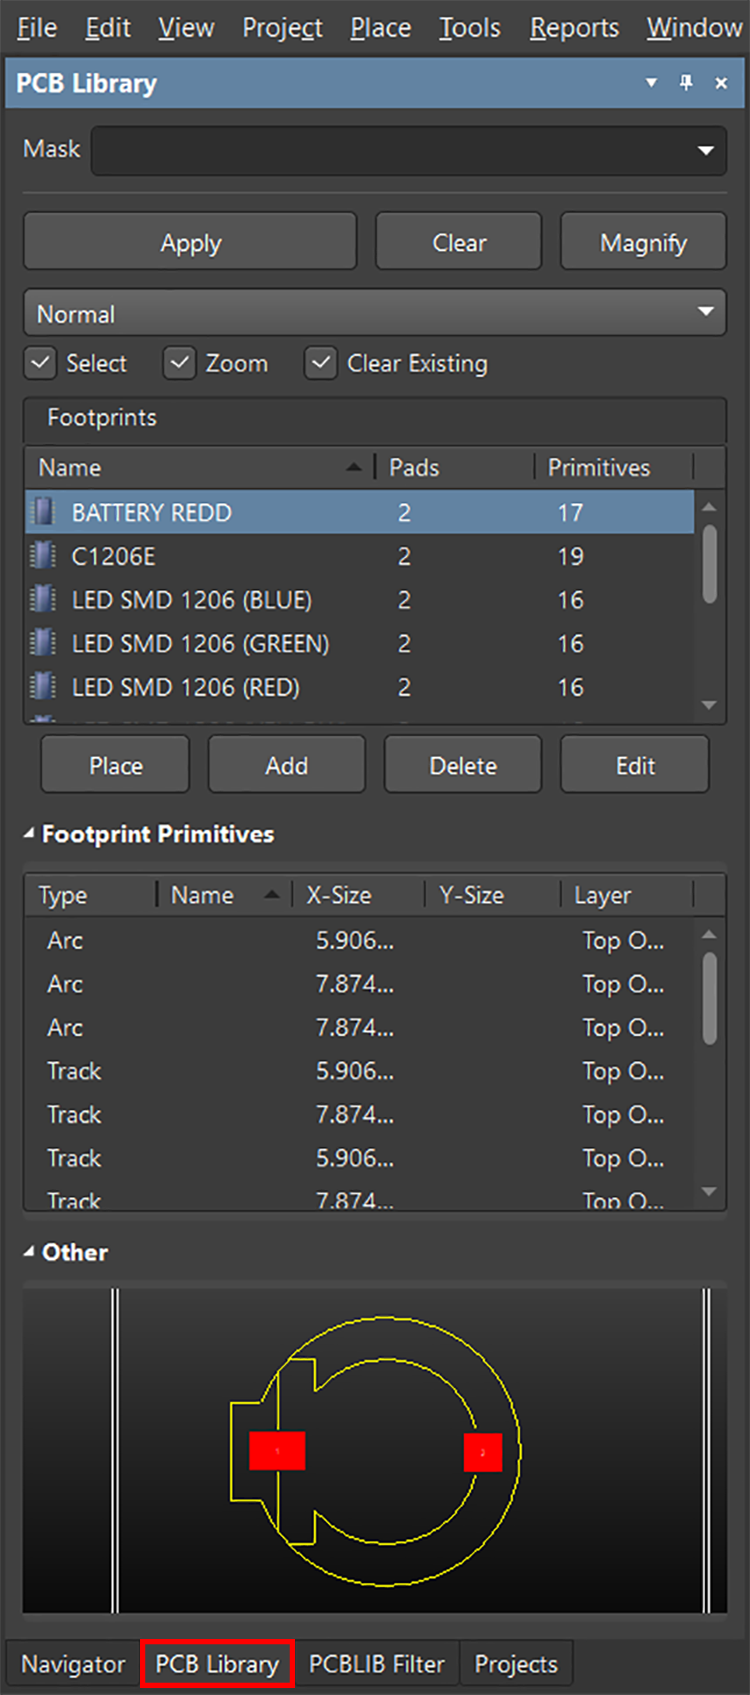Uncheck the Clear Existing option
Screen dimensions: 750x1695
point(320,363)
